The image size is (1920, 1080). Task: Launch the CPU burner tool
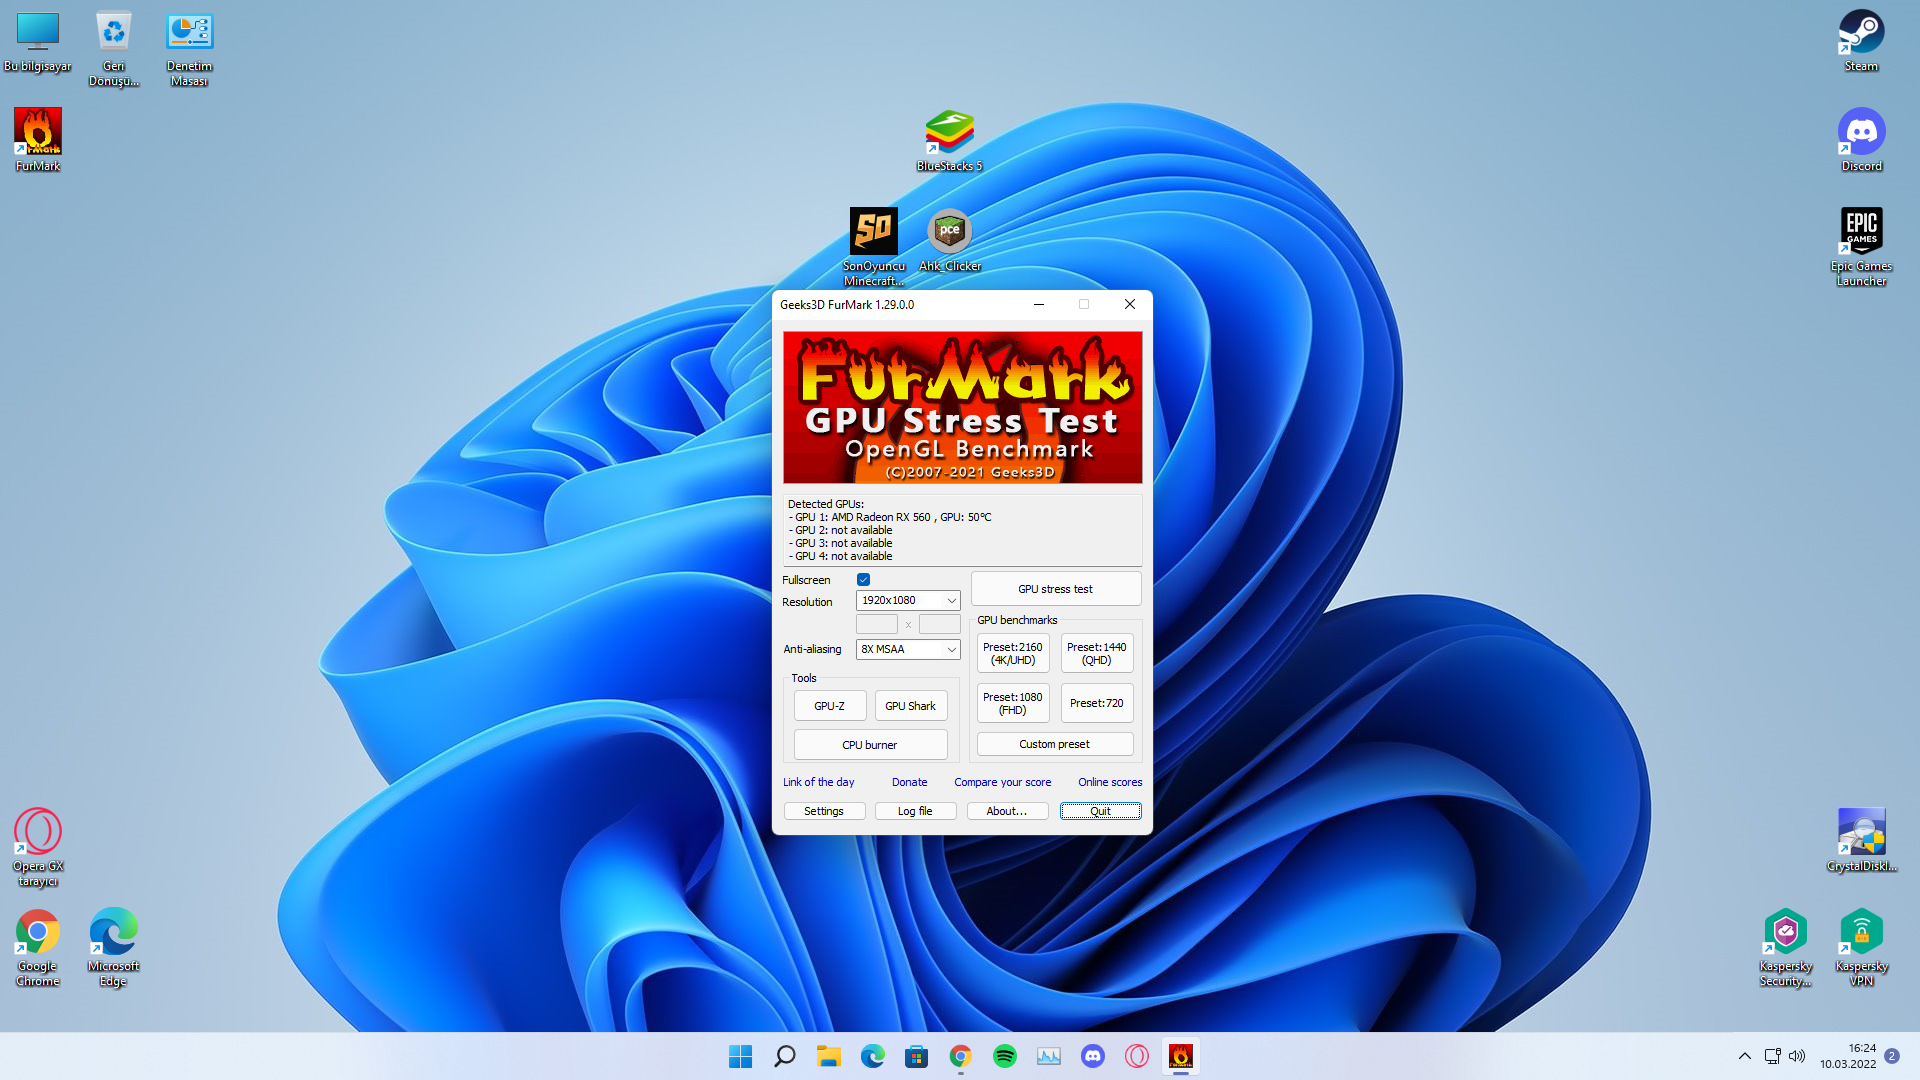click(869, 745)
